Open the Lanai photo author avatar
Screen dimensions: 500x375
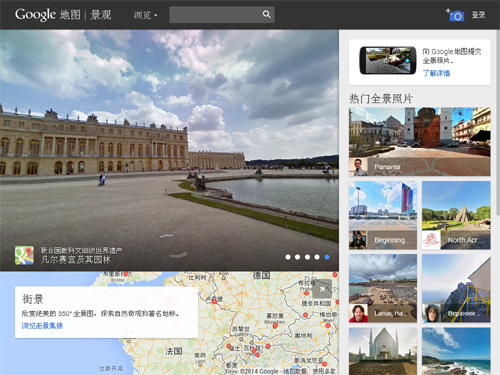pos(358,313)
